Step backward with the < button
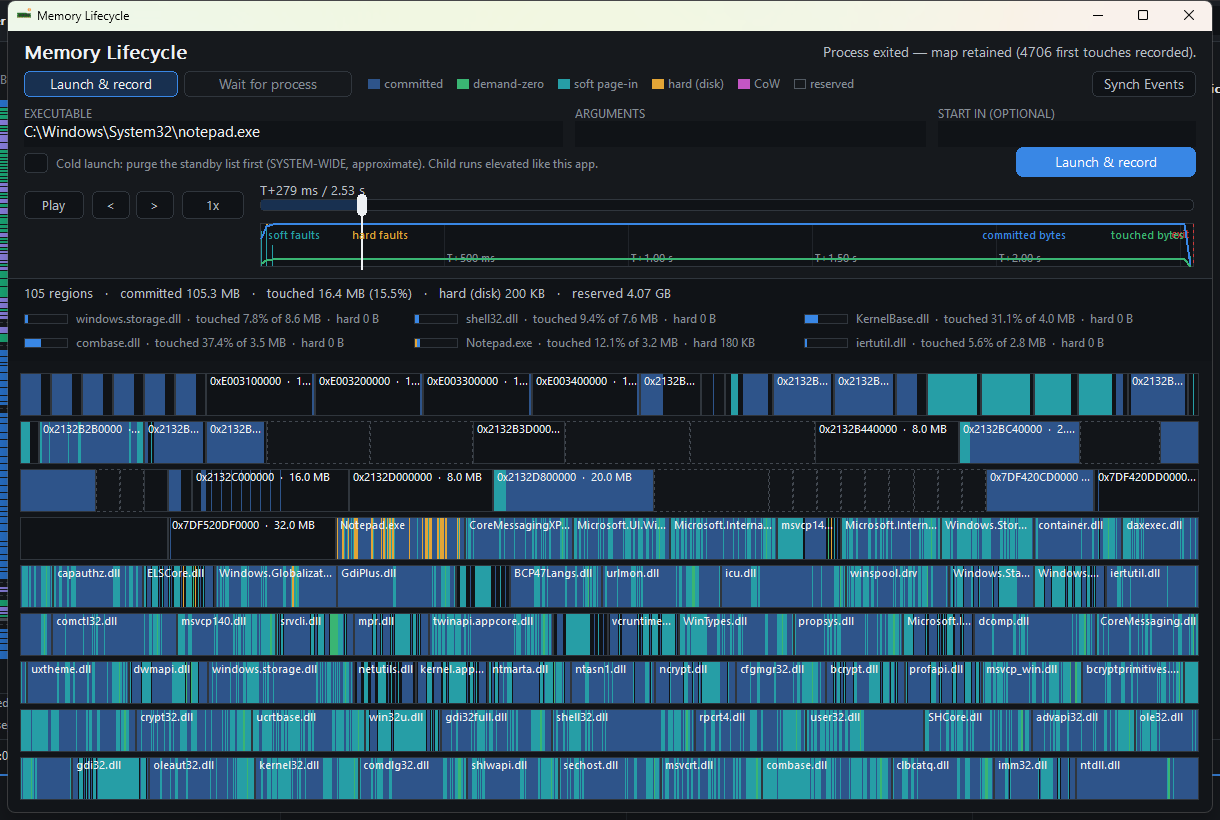The height and width of the screenshot is (820, 1220). coord(111,205)
